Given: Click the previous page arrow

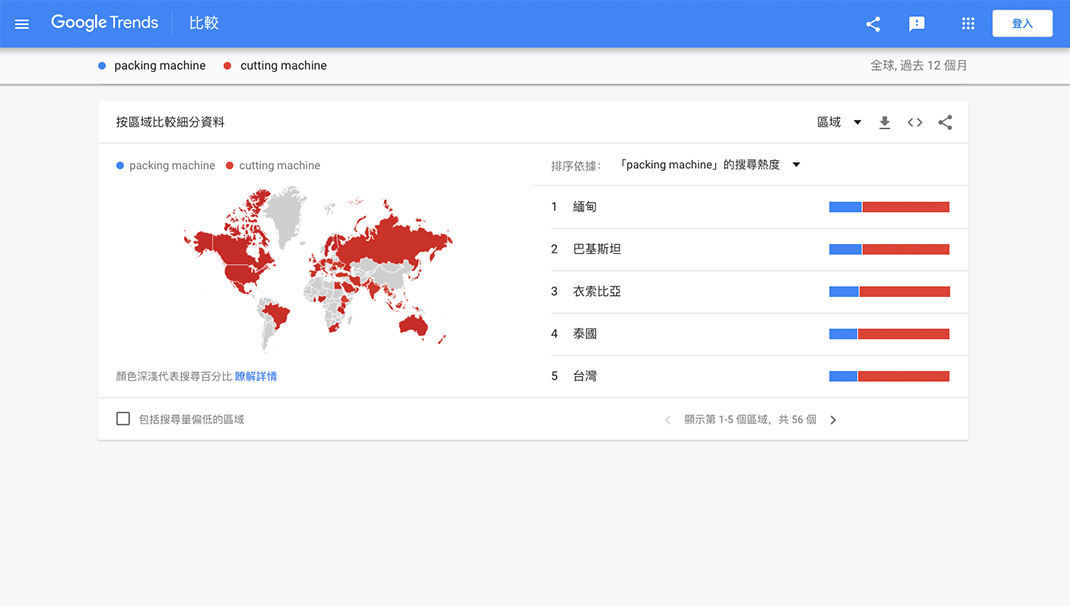Looking at the screenshot, I should pyautogui.click(x=667, y=420).
